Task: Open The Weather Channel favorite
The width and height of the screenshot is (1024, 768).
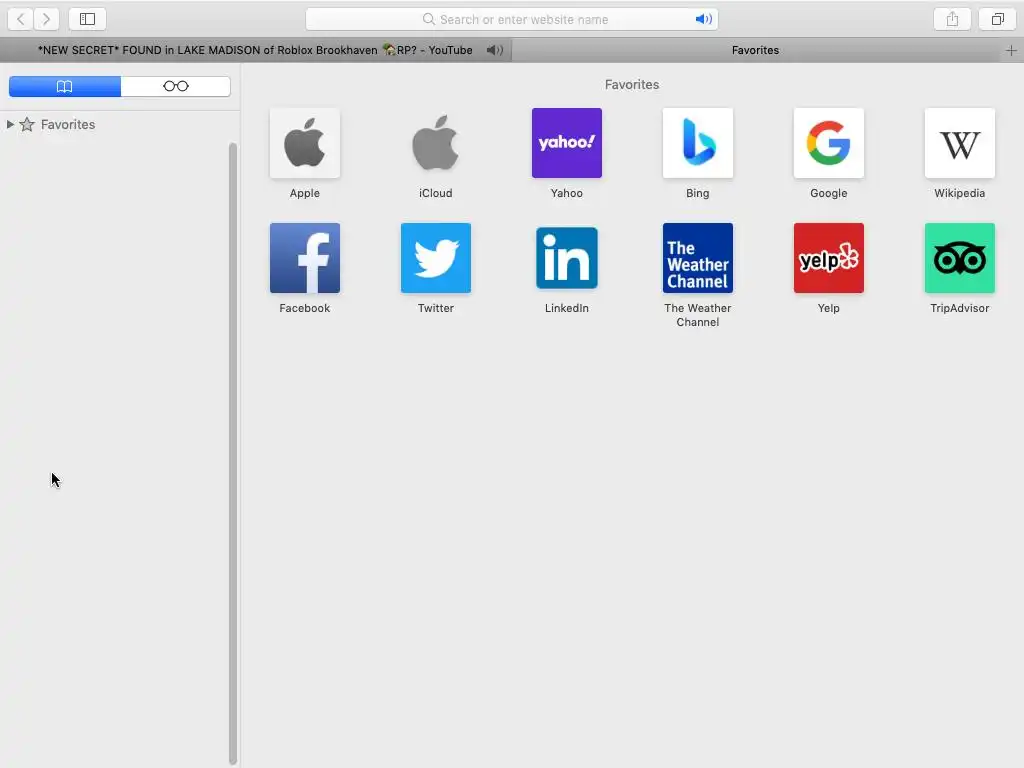Action: pyautogui.click(x=697, y=258)
